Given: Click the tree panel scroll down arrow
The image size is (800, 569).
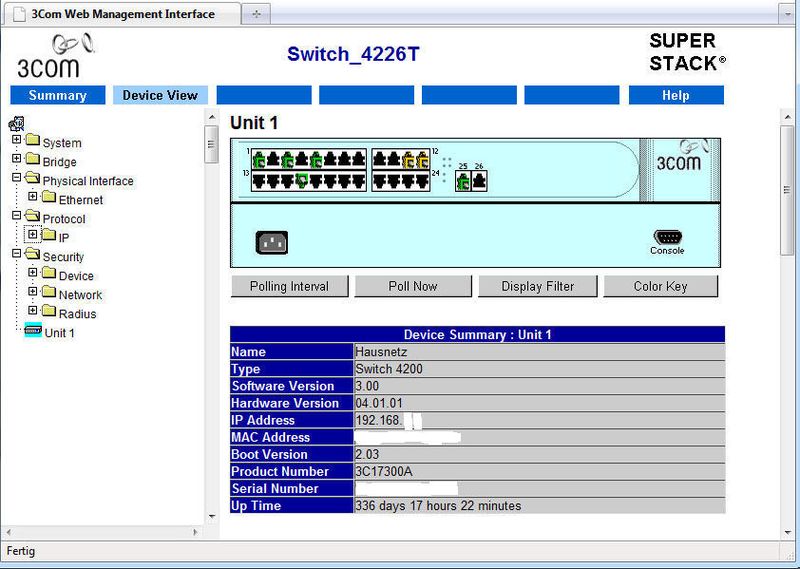Looking at the screenshot, I should 212,516.
